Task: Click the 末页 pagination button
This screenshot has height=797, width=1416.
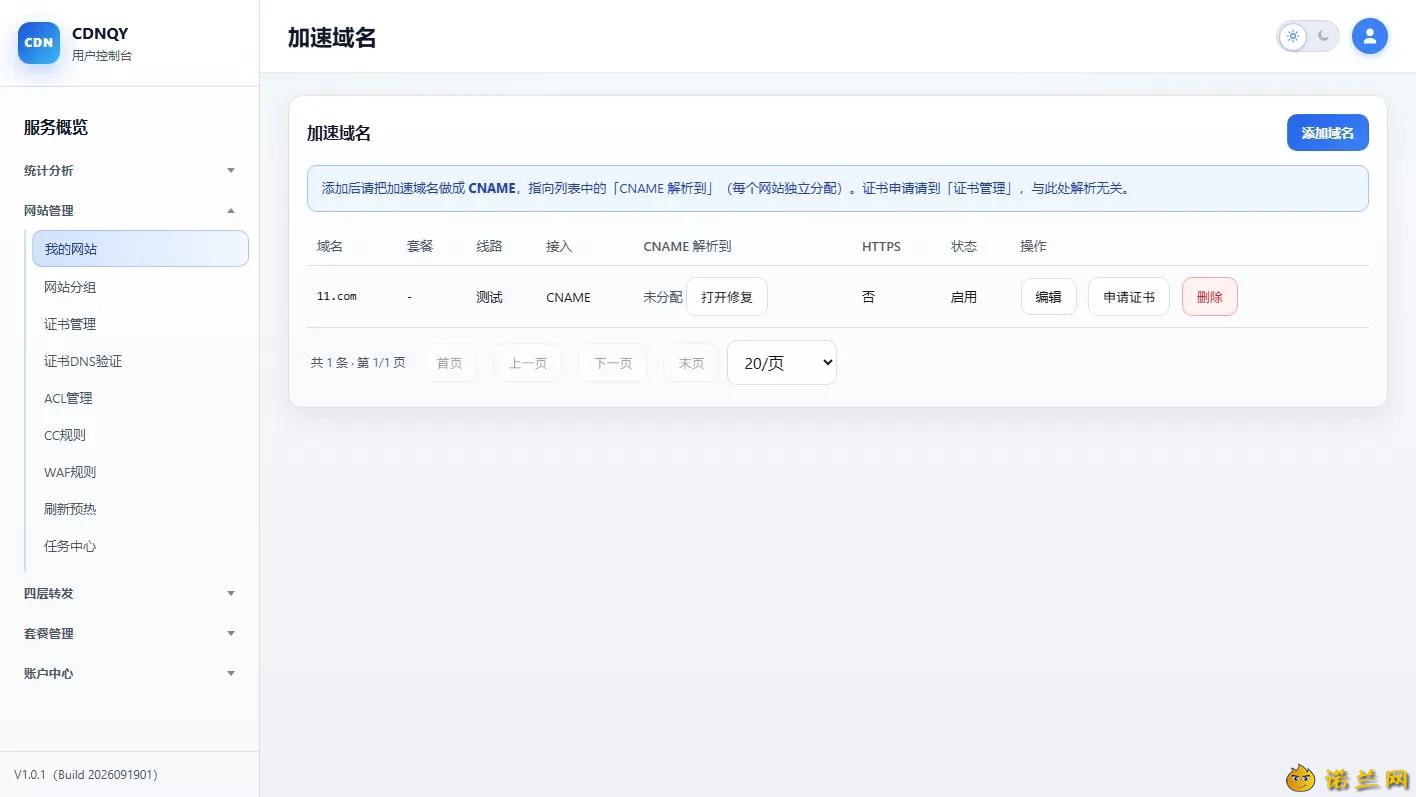Action: coord(691,363)
